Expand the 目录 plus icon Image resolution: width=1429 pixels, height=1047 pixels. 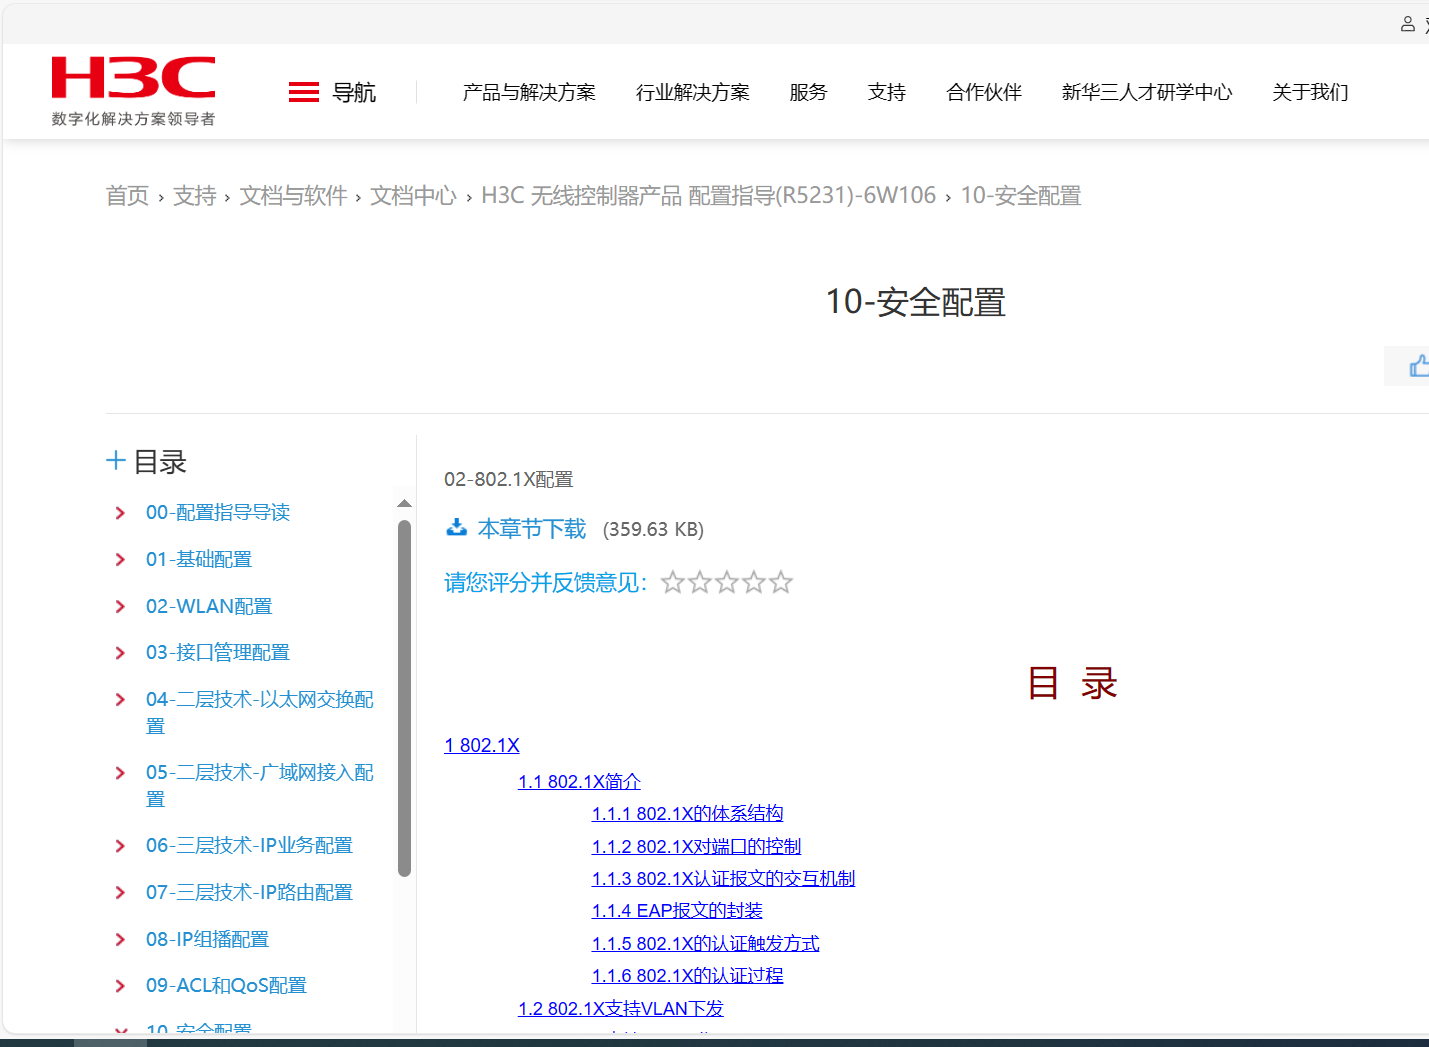pos(116,460)
